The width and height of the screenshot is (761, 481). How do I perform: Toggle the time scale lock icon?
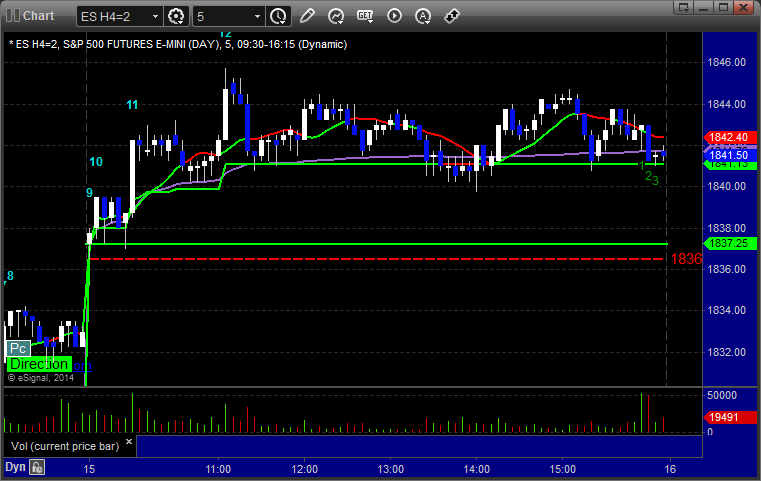(37, 467)
